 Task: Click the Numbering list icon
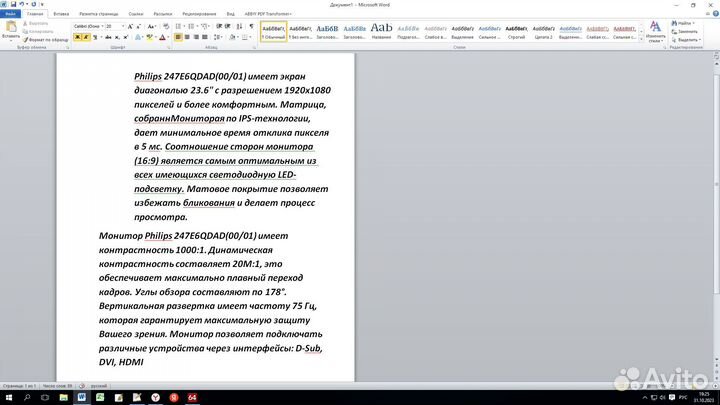point(191,27)
